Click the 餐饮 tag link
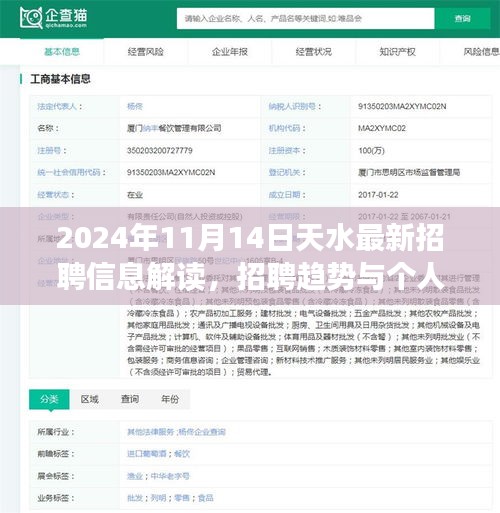The image size is (500, 513). click(x=182, y=454)
